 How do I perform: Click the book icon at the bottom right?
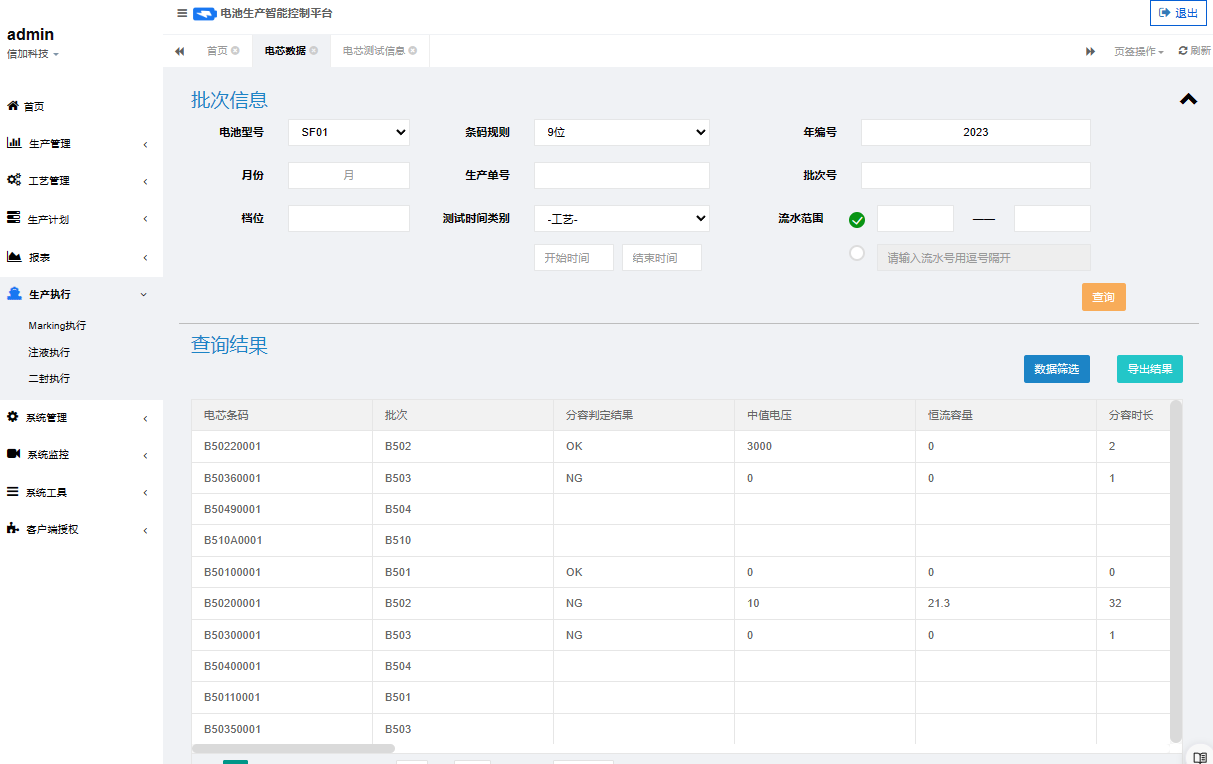pos(1200,757)
